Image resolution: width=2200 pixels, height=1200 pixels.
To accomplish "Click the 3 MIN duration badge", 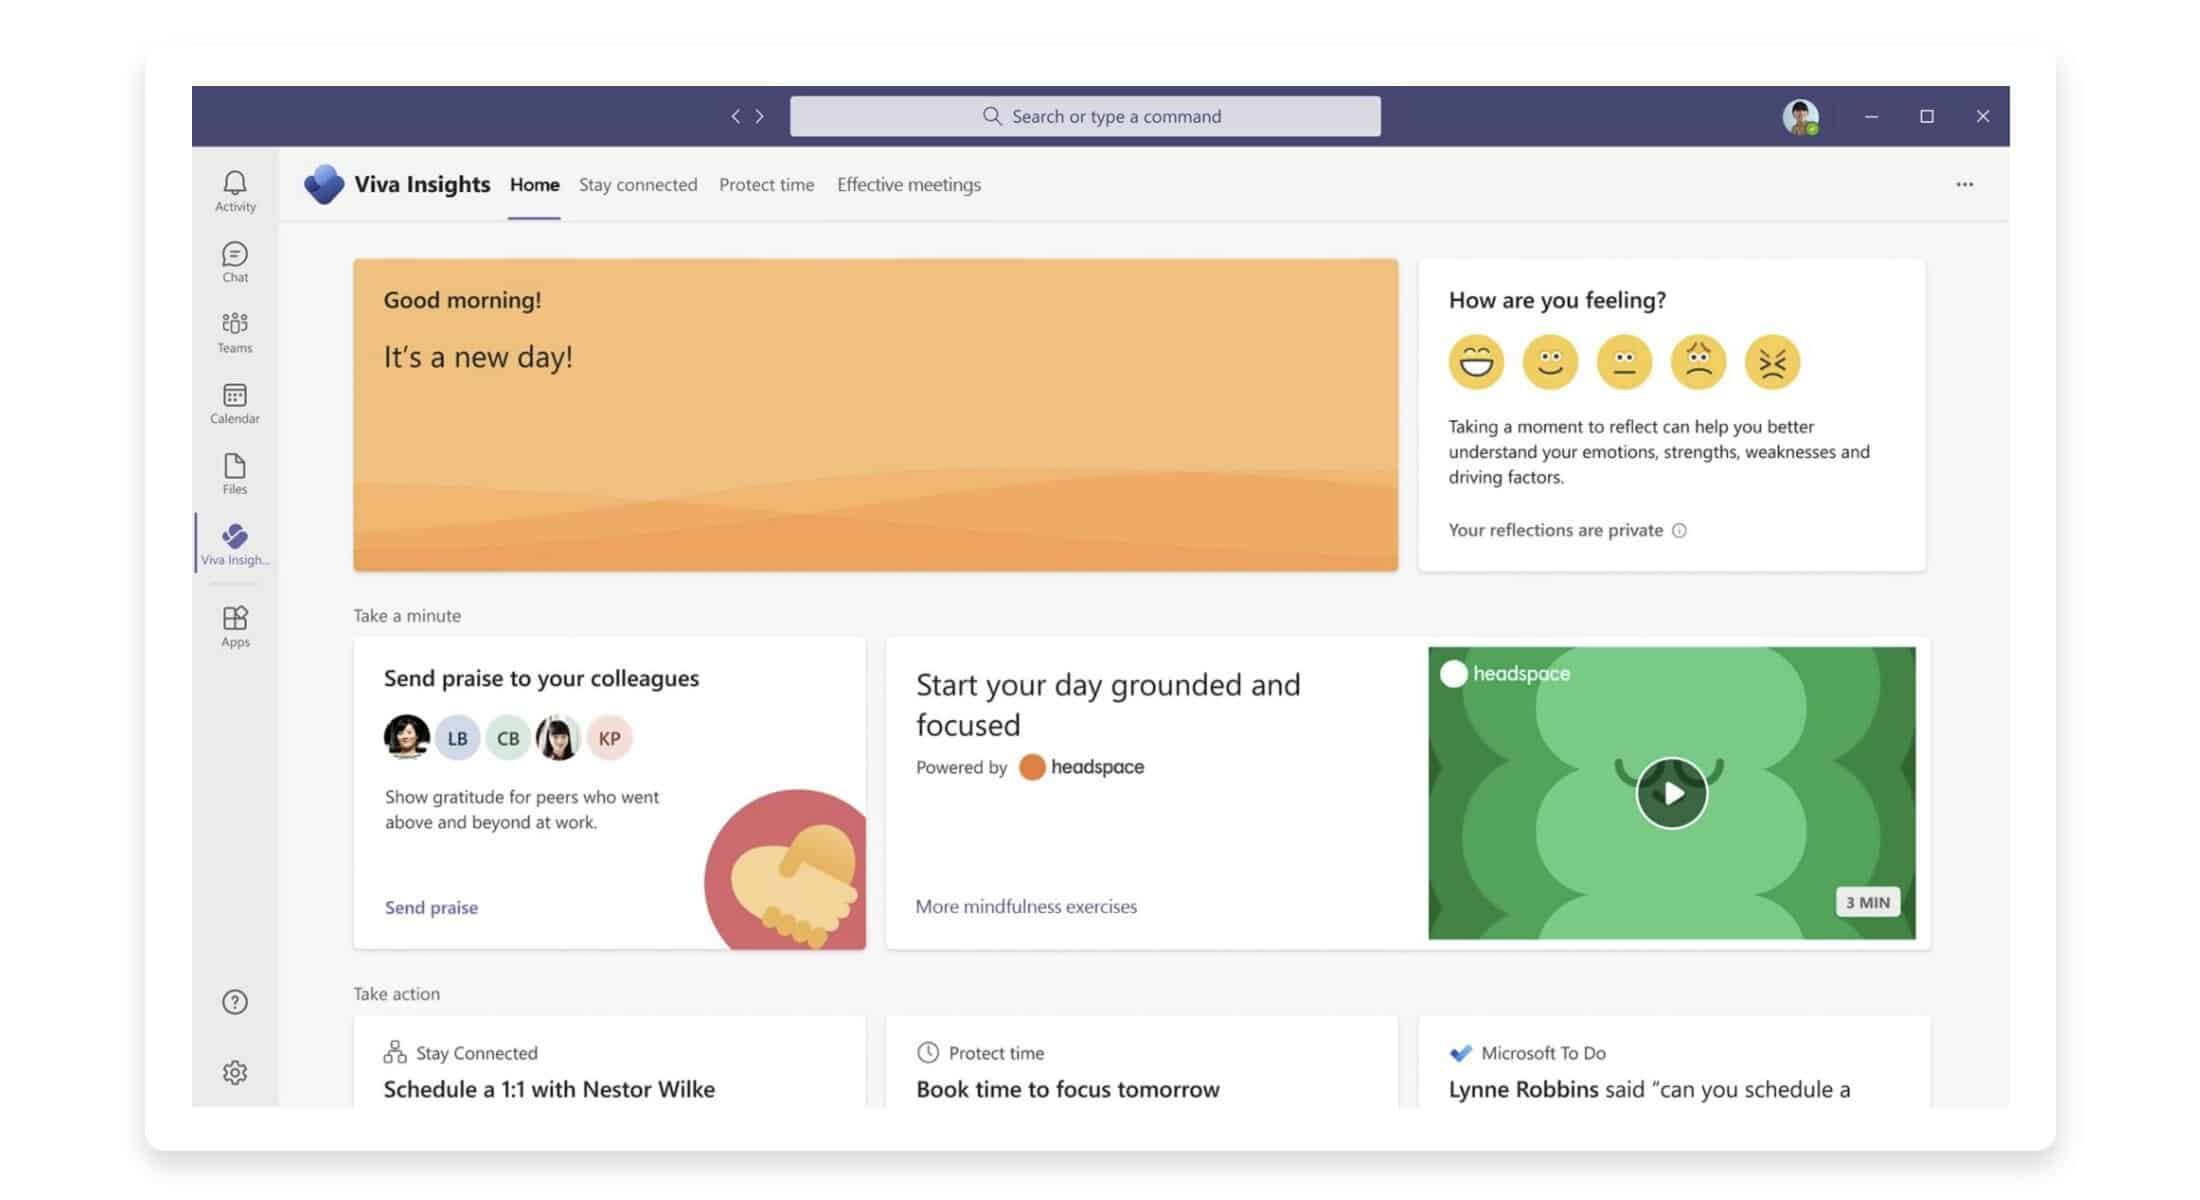I will click(x=1867, y=902).
